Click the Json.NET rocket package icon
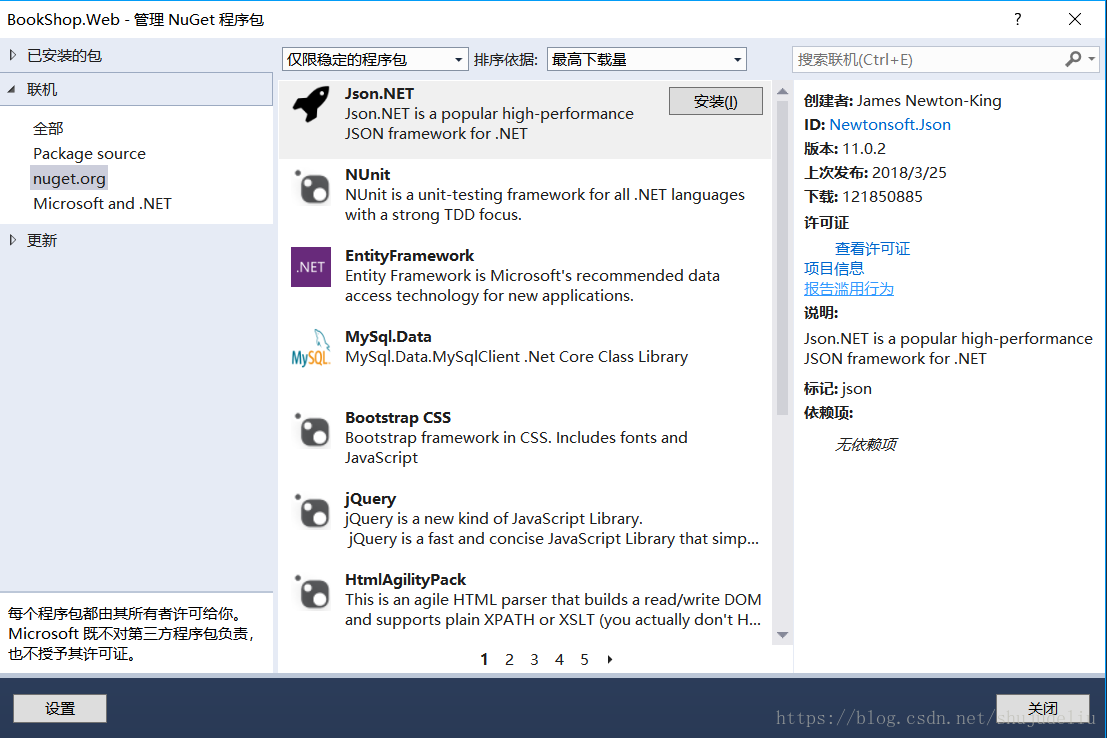This screenshot has width=1107, height=738. (x=311, y=105)
